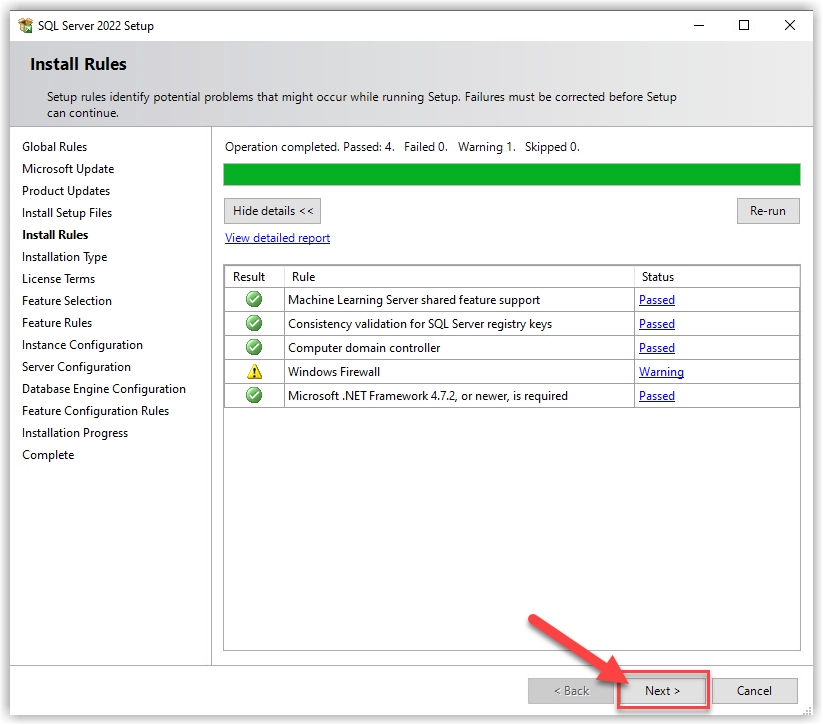Select Feature Rules step in sidebar

pyautogui.click(x=57, y=323)
